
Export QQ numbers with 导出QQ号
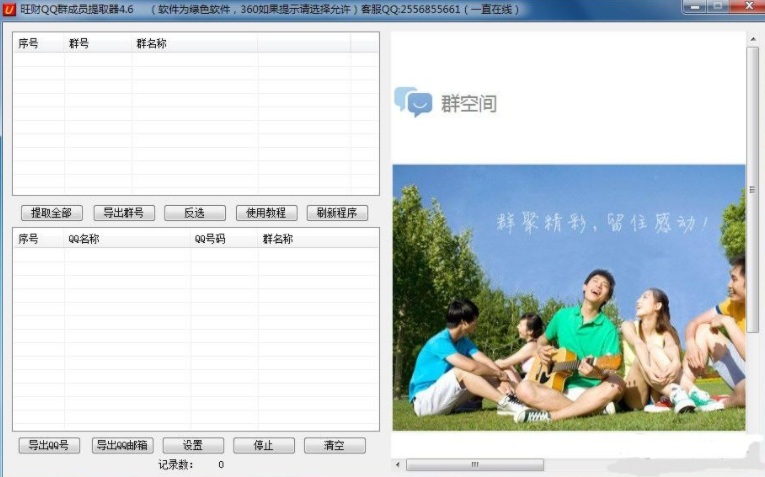49,445
